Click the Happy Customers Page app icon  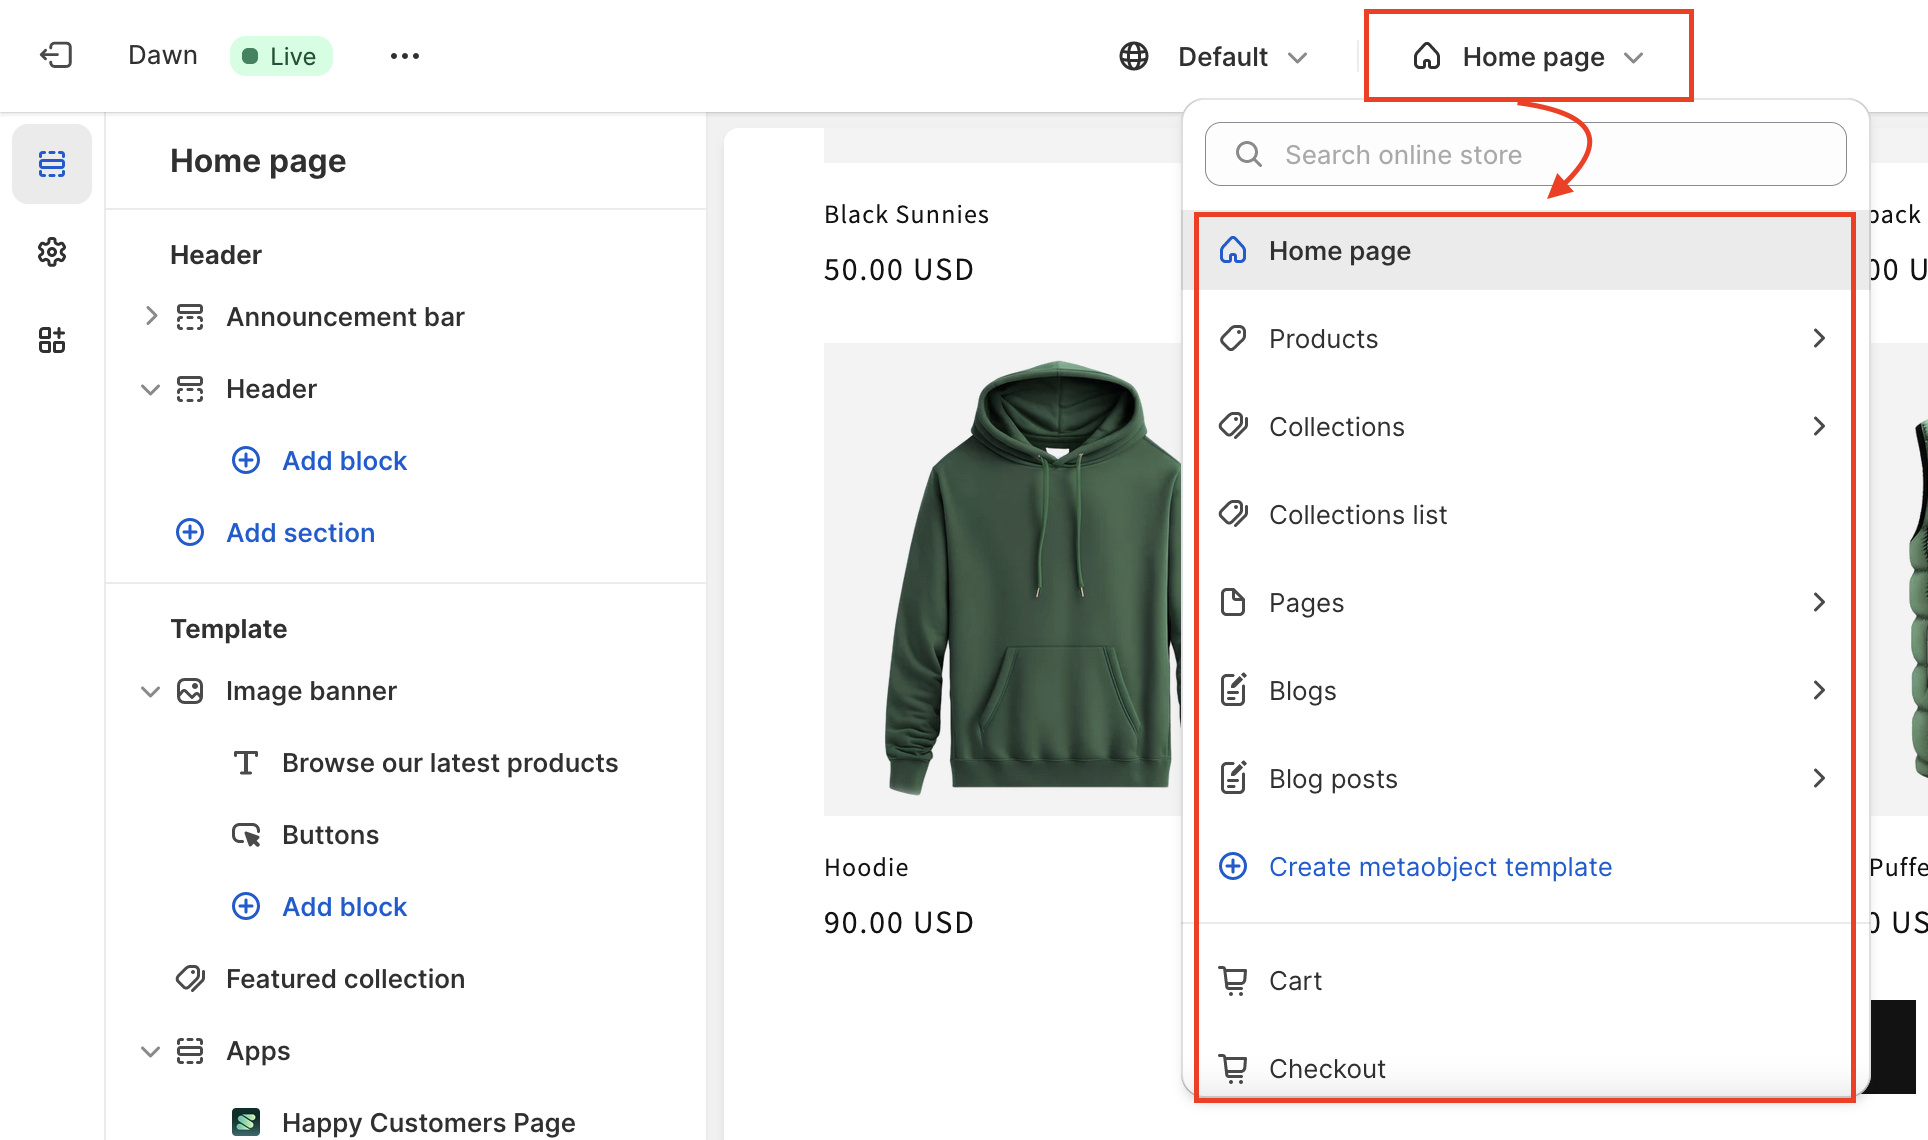pos(246,1122)
